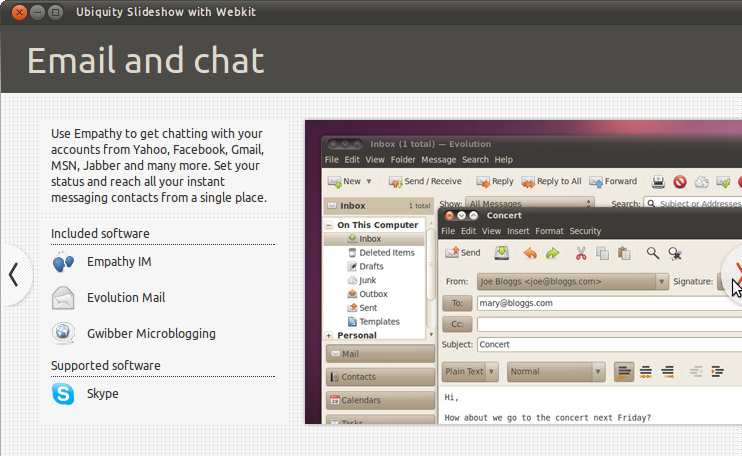This screenshot has width=742, height=456.
Task: Toggle right text alignment
Action: 667,372
